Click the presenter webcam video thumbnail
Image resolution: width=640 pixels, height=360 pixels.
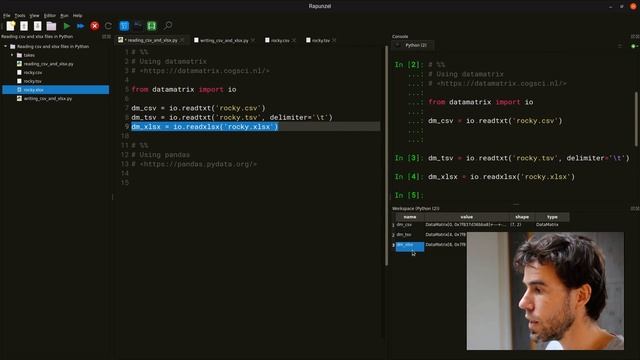[x=545, y=291]
